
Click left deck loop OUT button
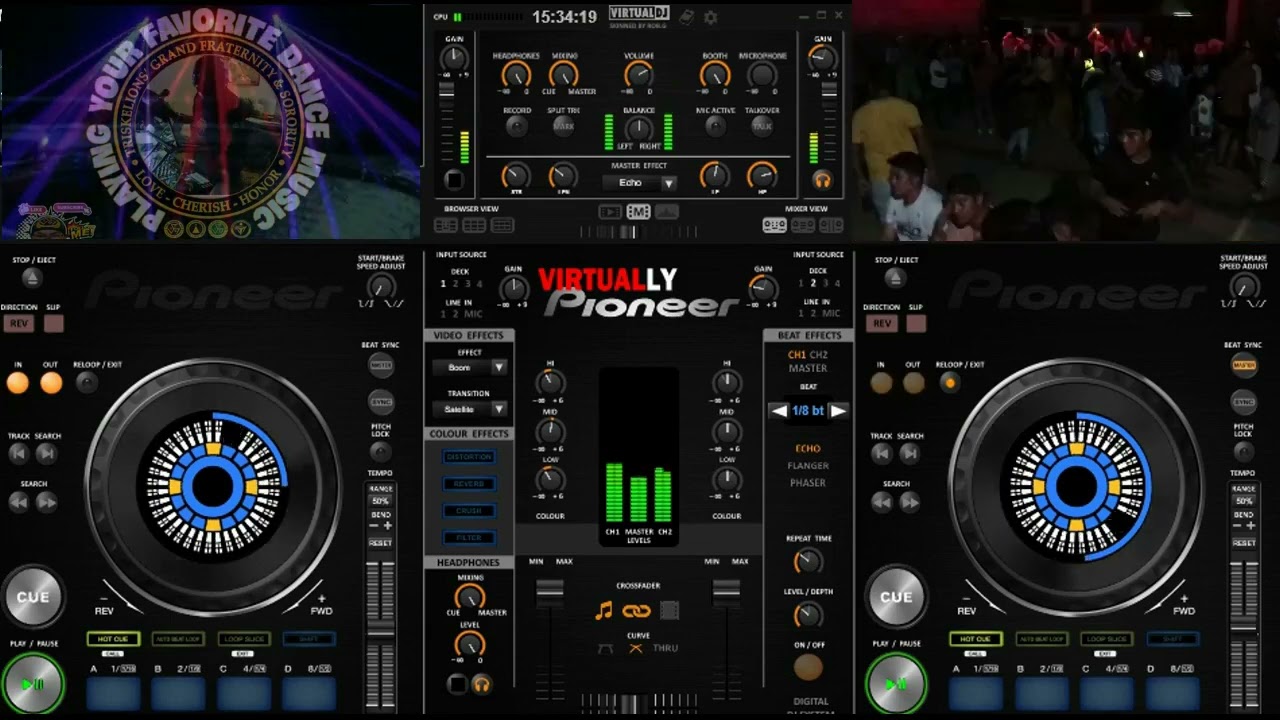[x=51, y=383]
